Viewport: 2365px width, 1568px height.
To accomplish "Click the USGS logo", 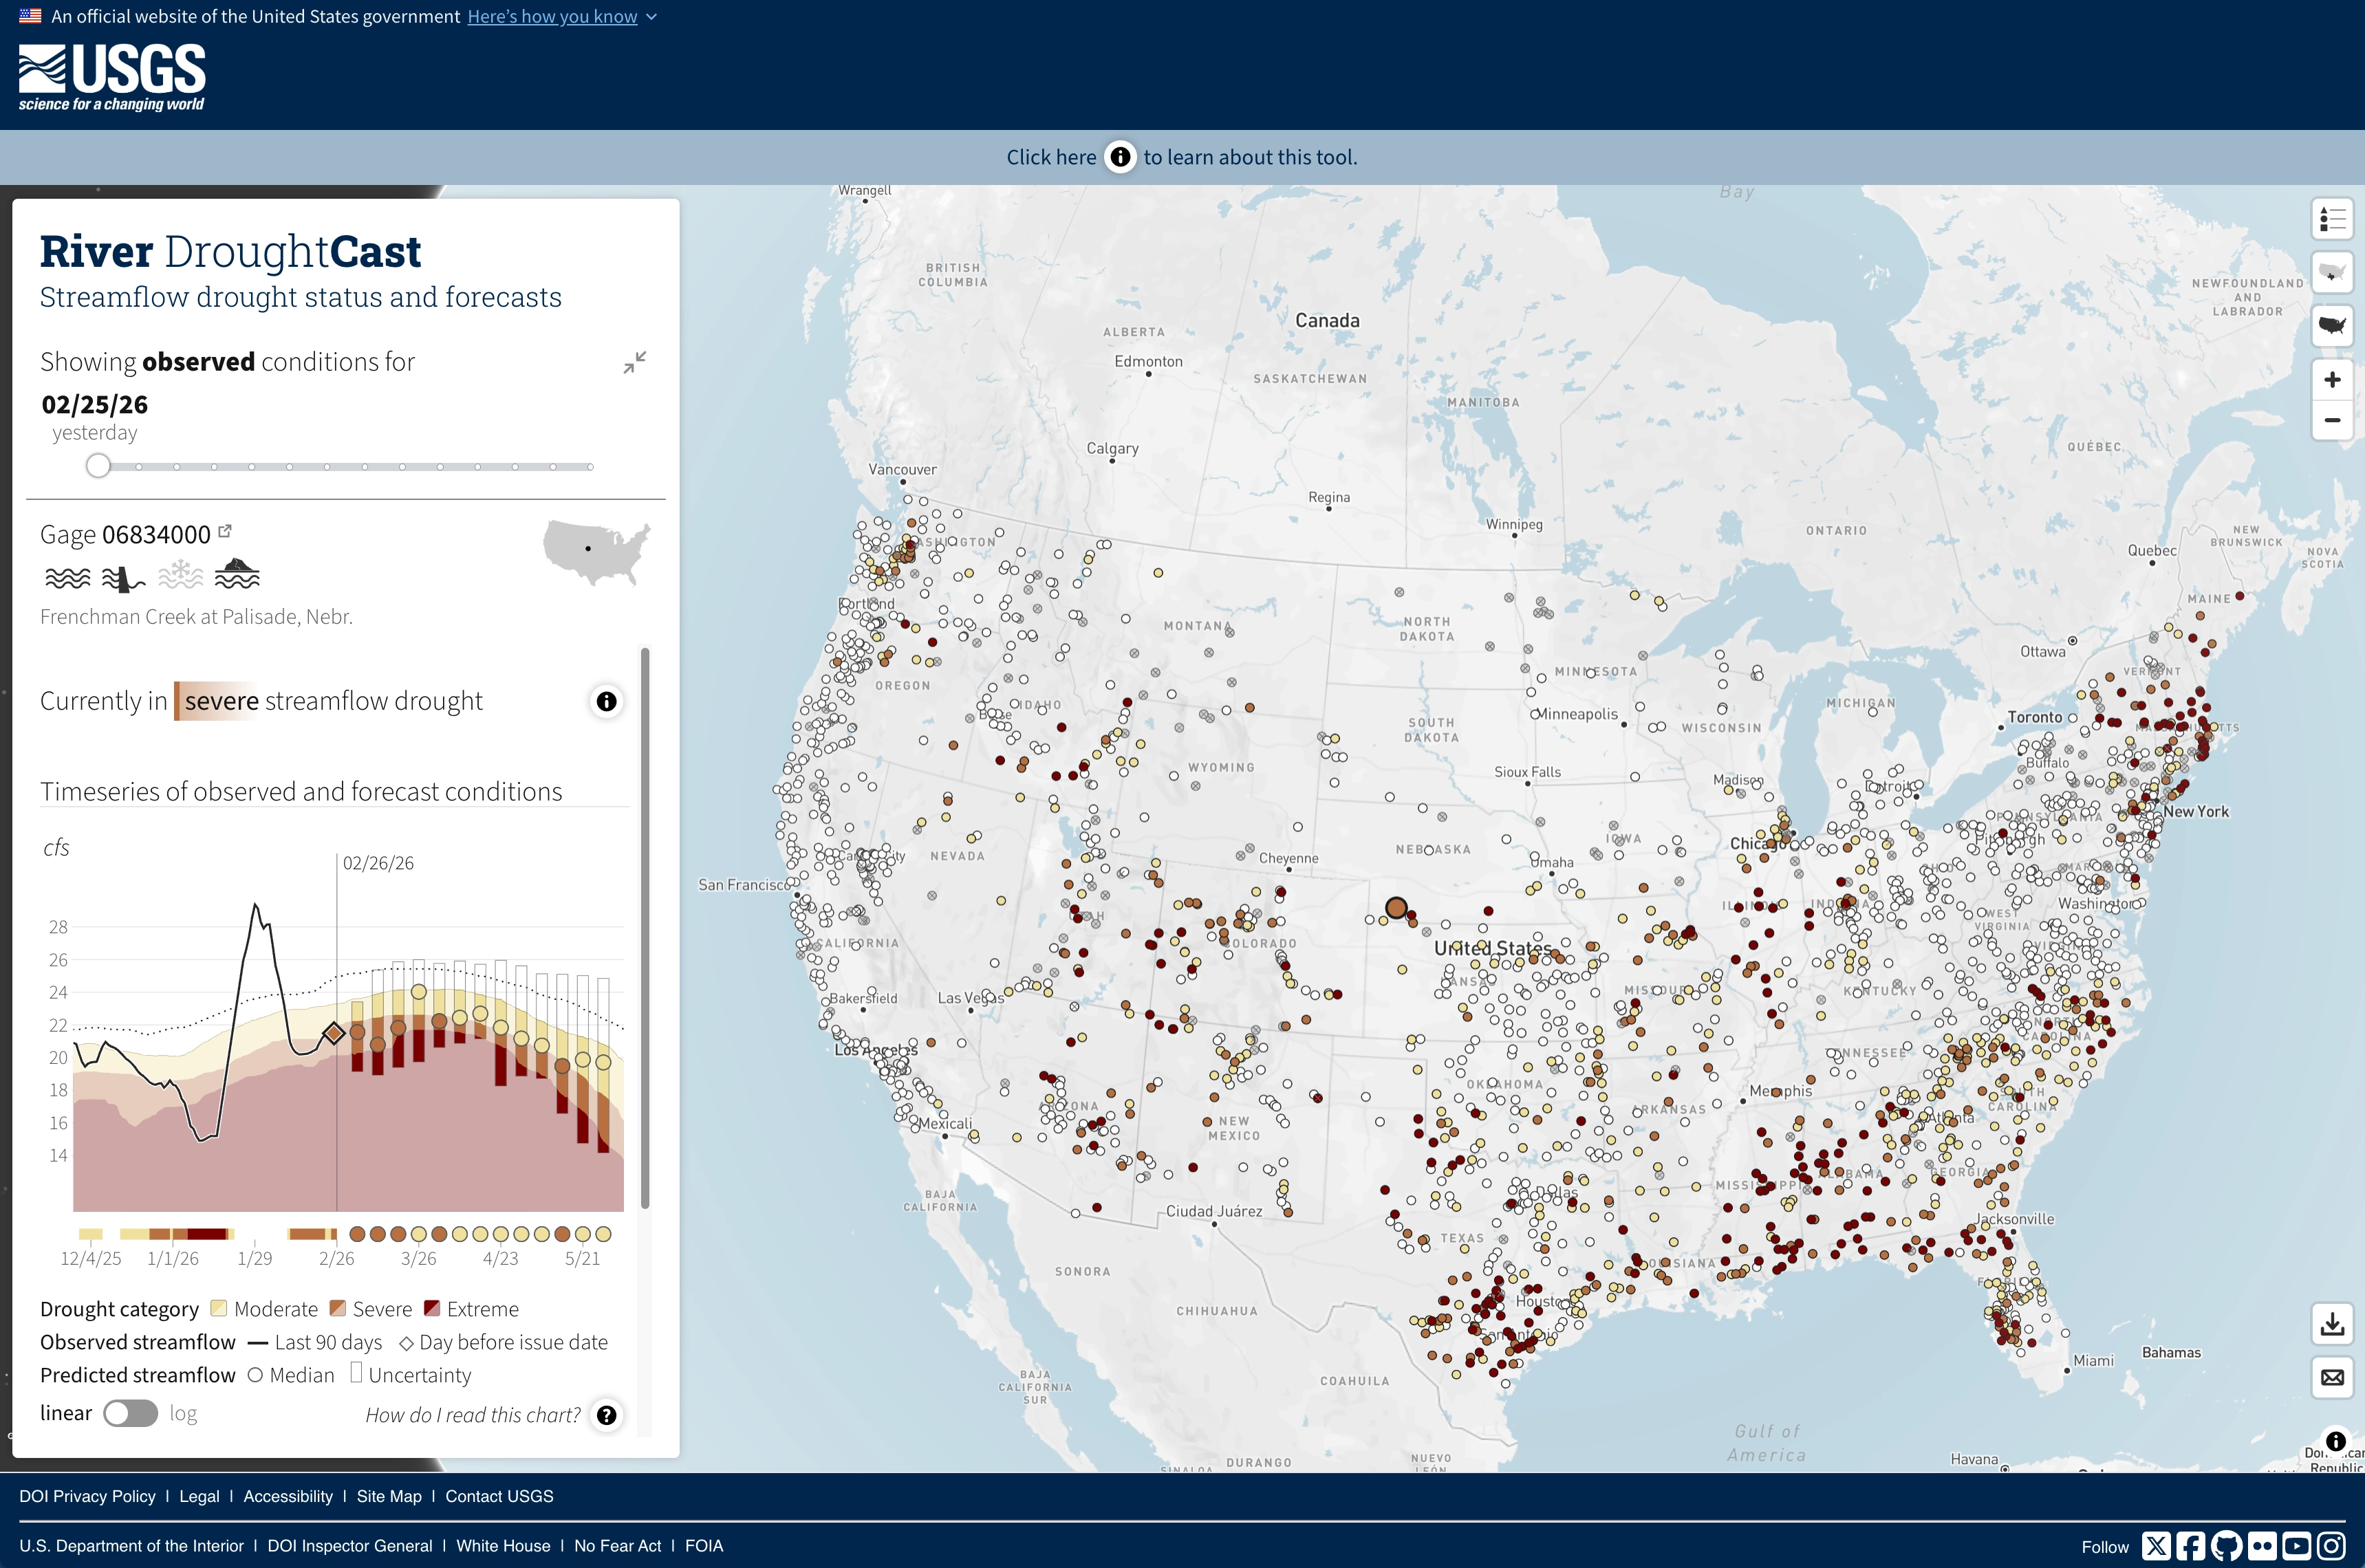I will [x=112, y=77].
